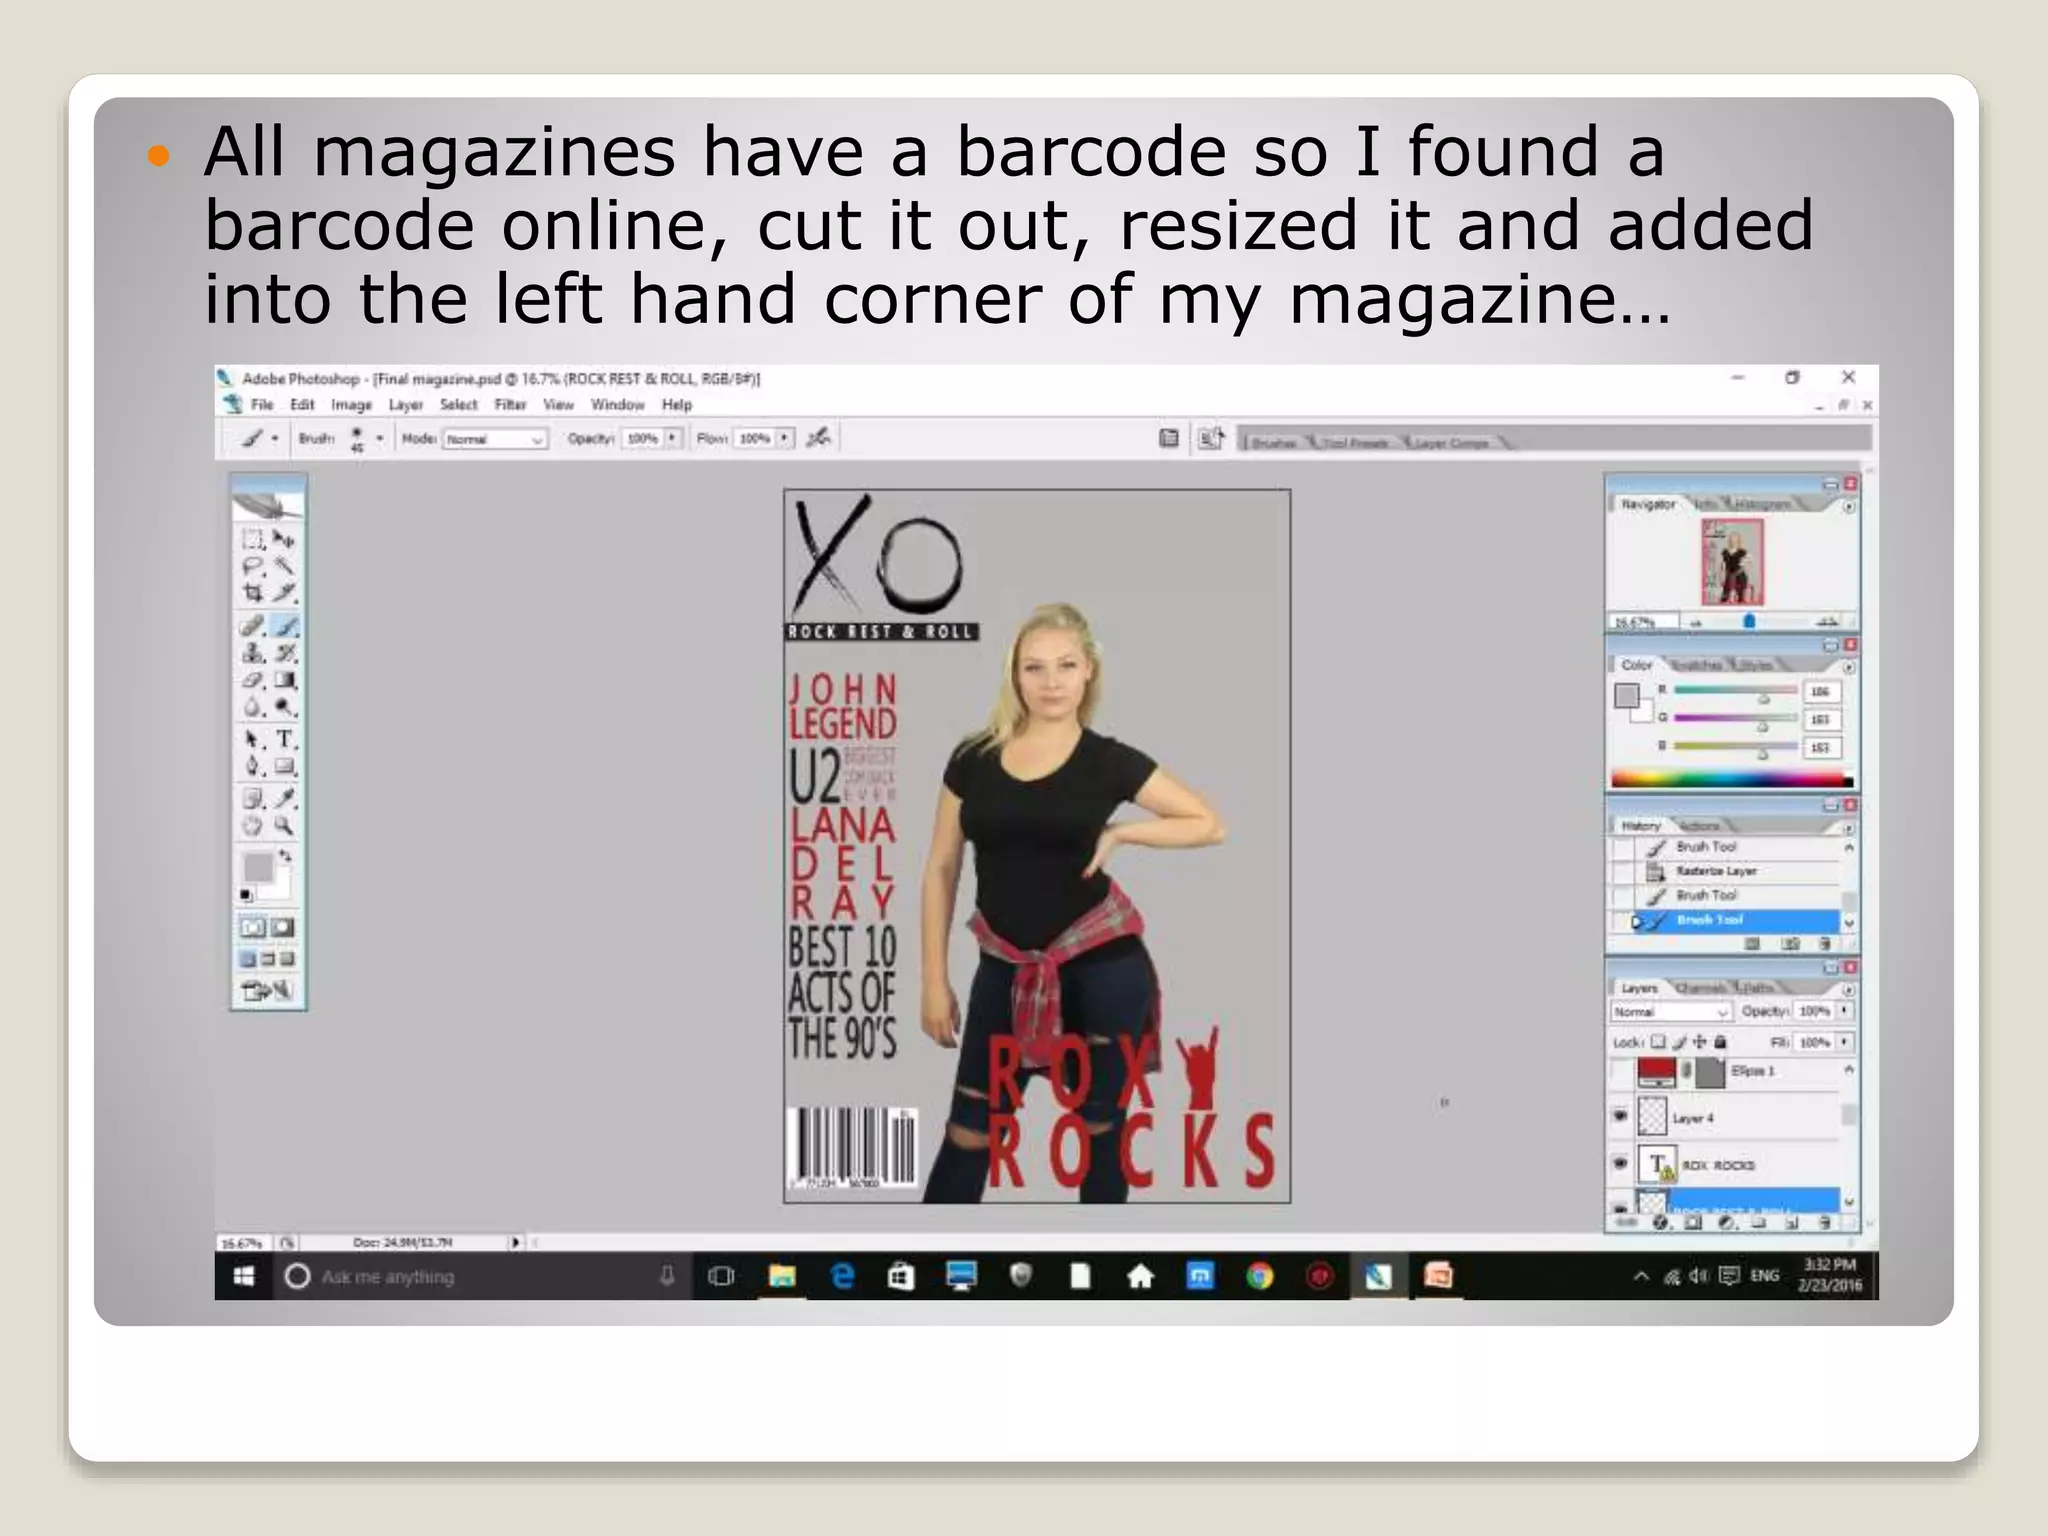
Task: Select the Move tool
Action: click(x=285, y=540)
